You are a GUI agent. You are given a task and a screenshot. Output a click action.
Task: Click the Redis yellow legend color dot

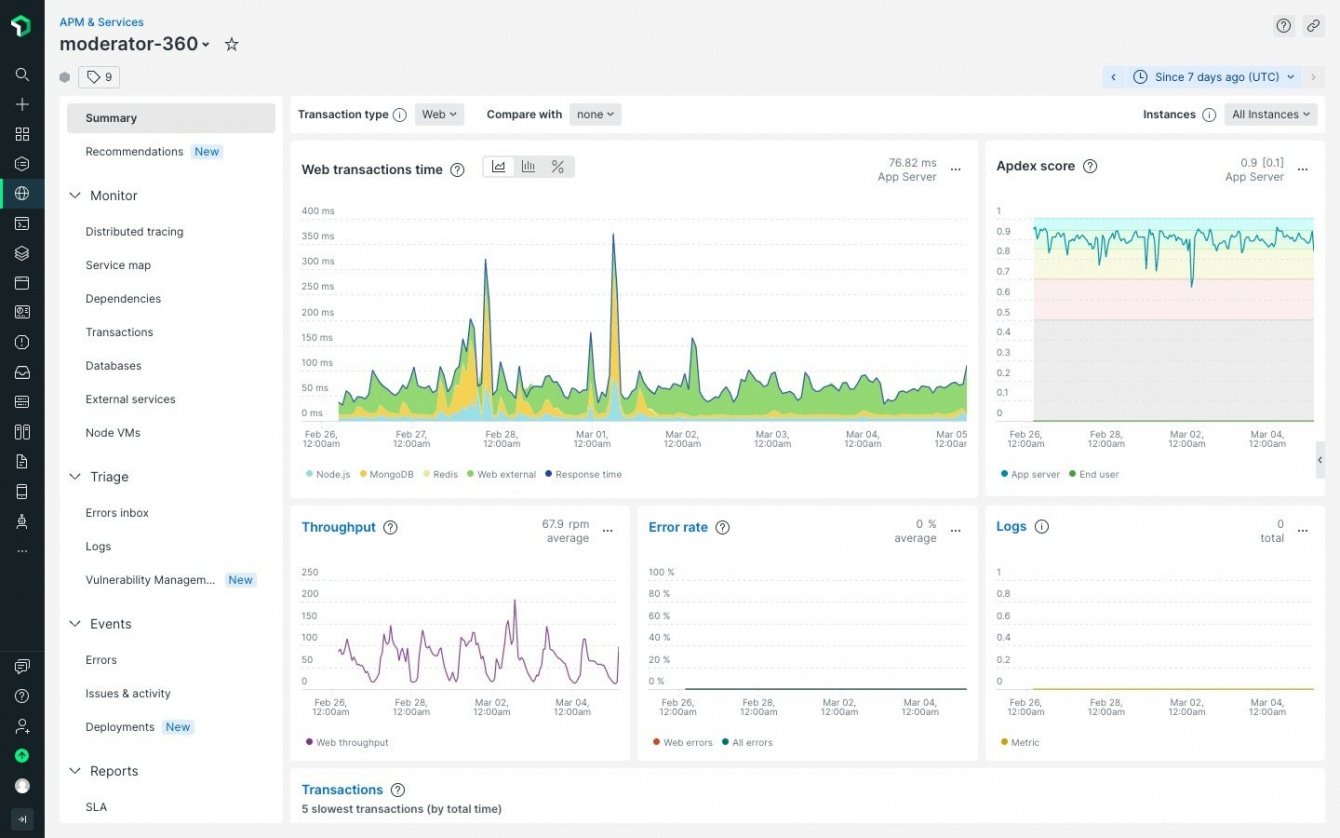pyautogui.click(x=427, y=474)
